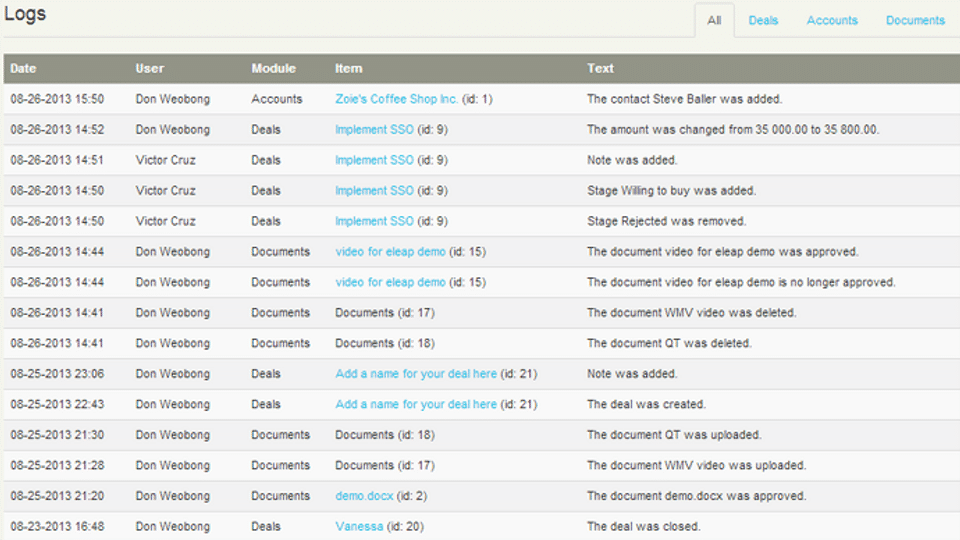This screenshot has height=540, width=960.
Task: Select the Accounts tab
Action: [832, 20]
